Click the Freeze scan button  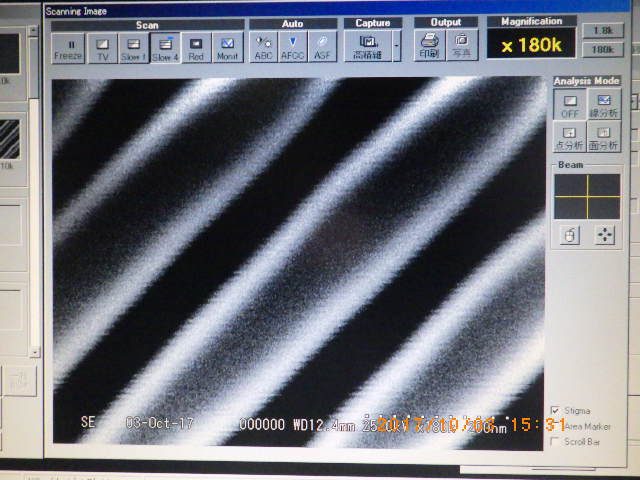point(68,48)
